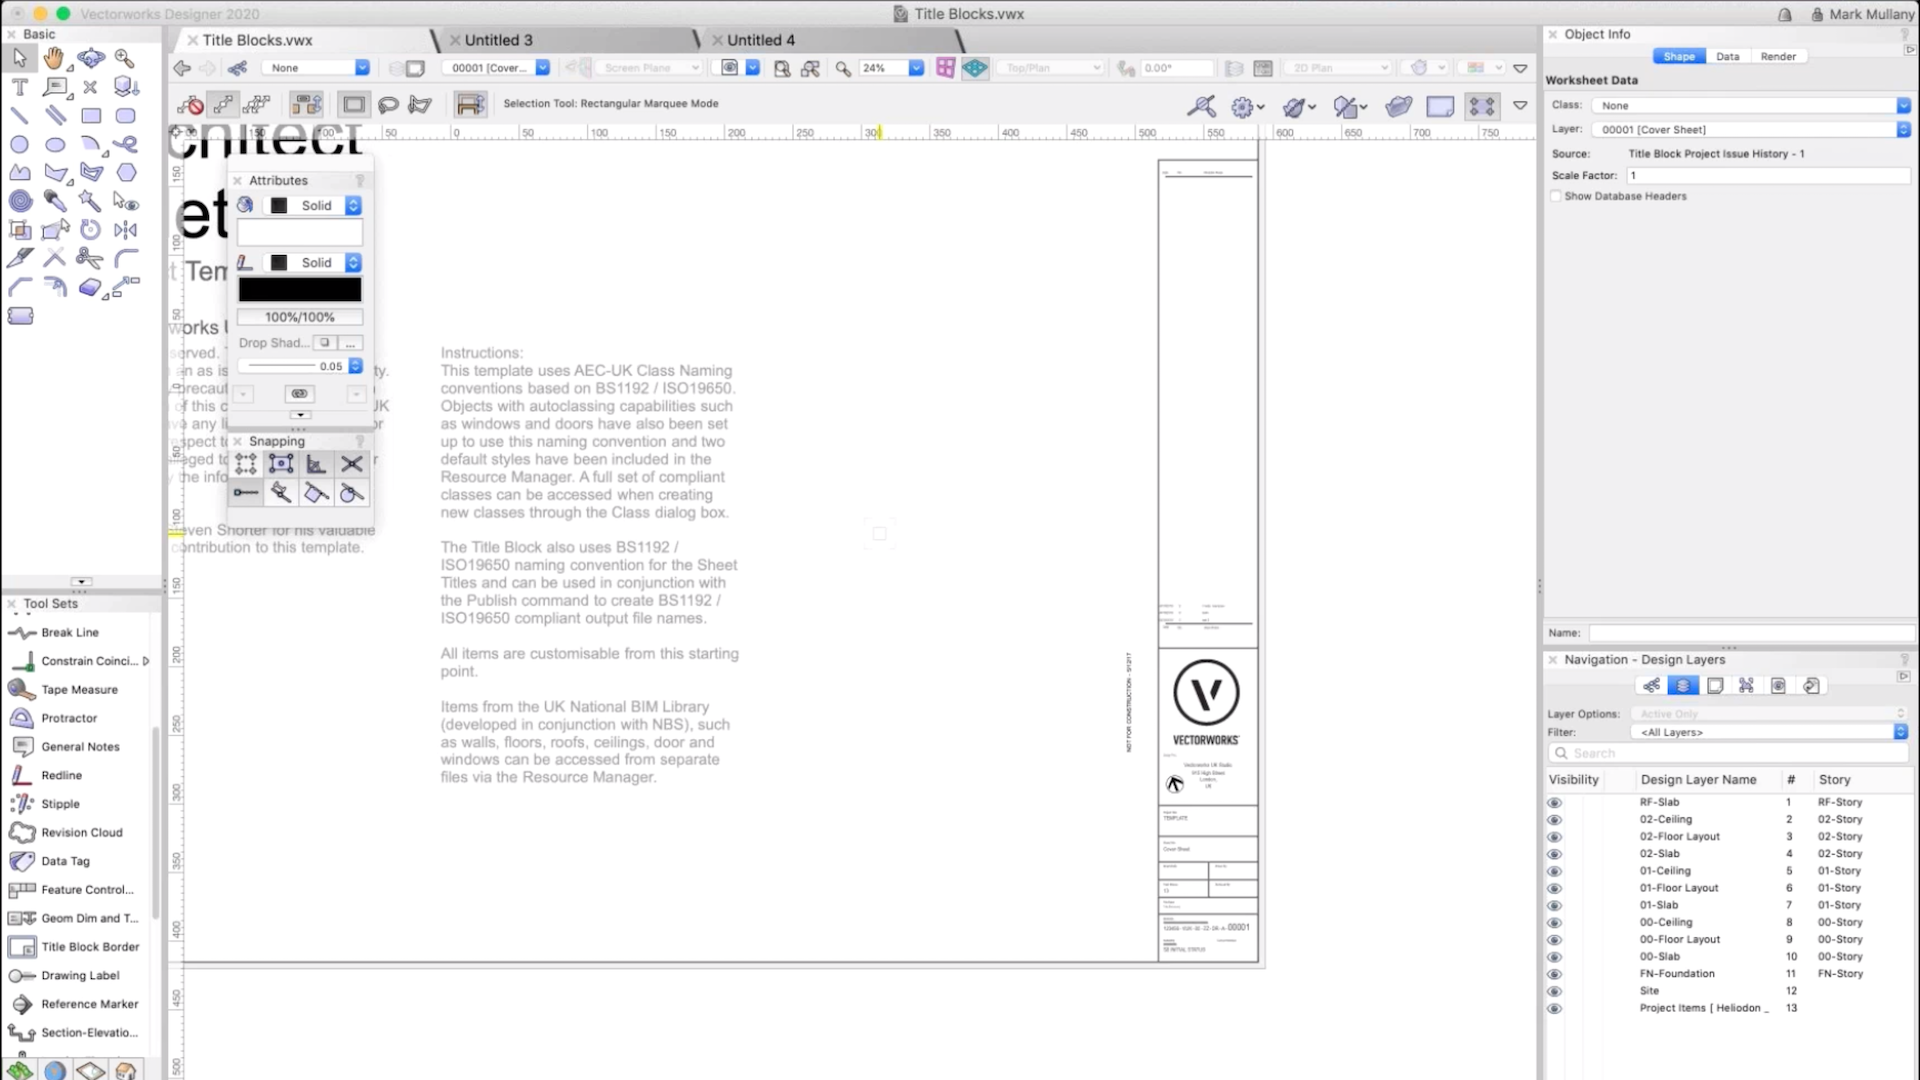Open the active layer 00001 dropdown
The height and width of the screenshot is (1080, 1920).
coord(496,68)
